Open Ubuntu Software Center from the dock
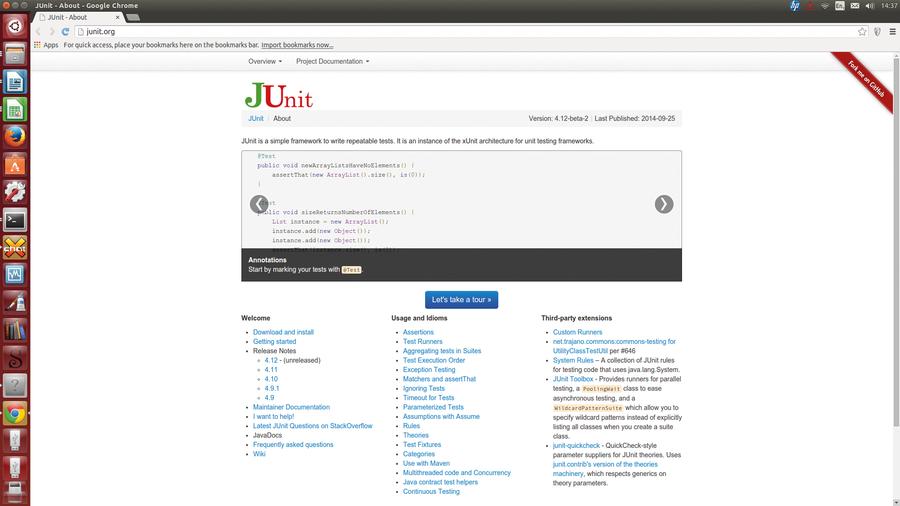The image size is (900, 506). [x=15, y=165]
